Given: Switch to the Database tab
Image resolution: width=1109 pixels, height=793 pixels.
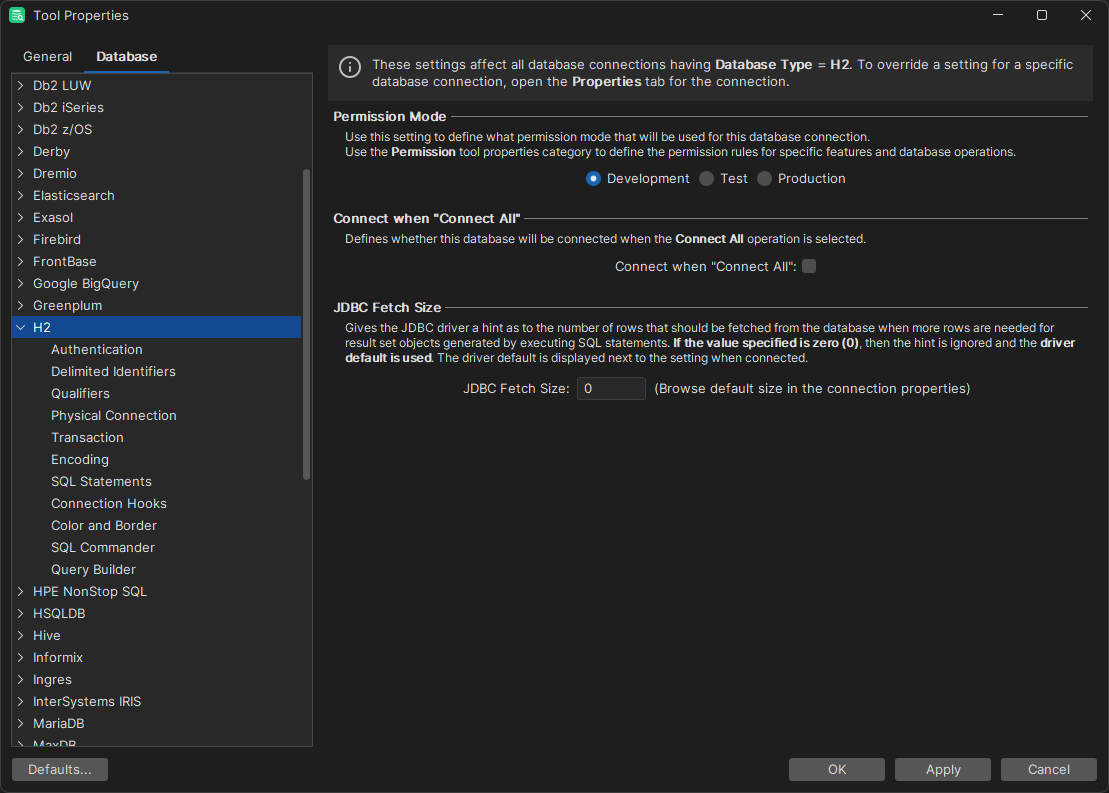Looking at the screenshot, I should coord(126,57).
